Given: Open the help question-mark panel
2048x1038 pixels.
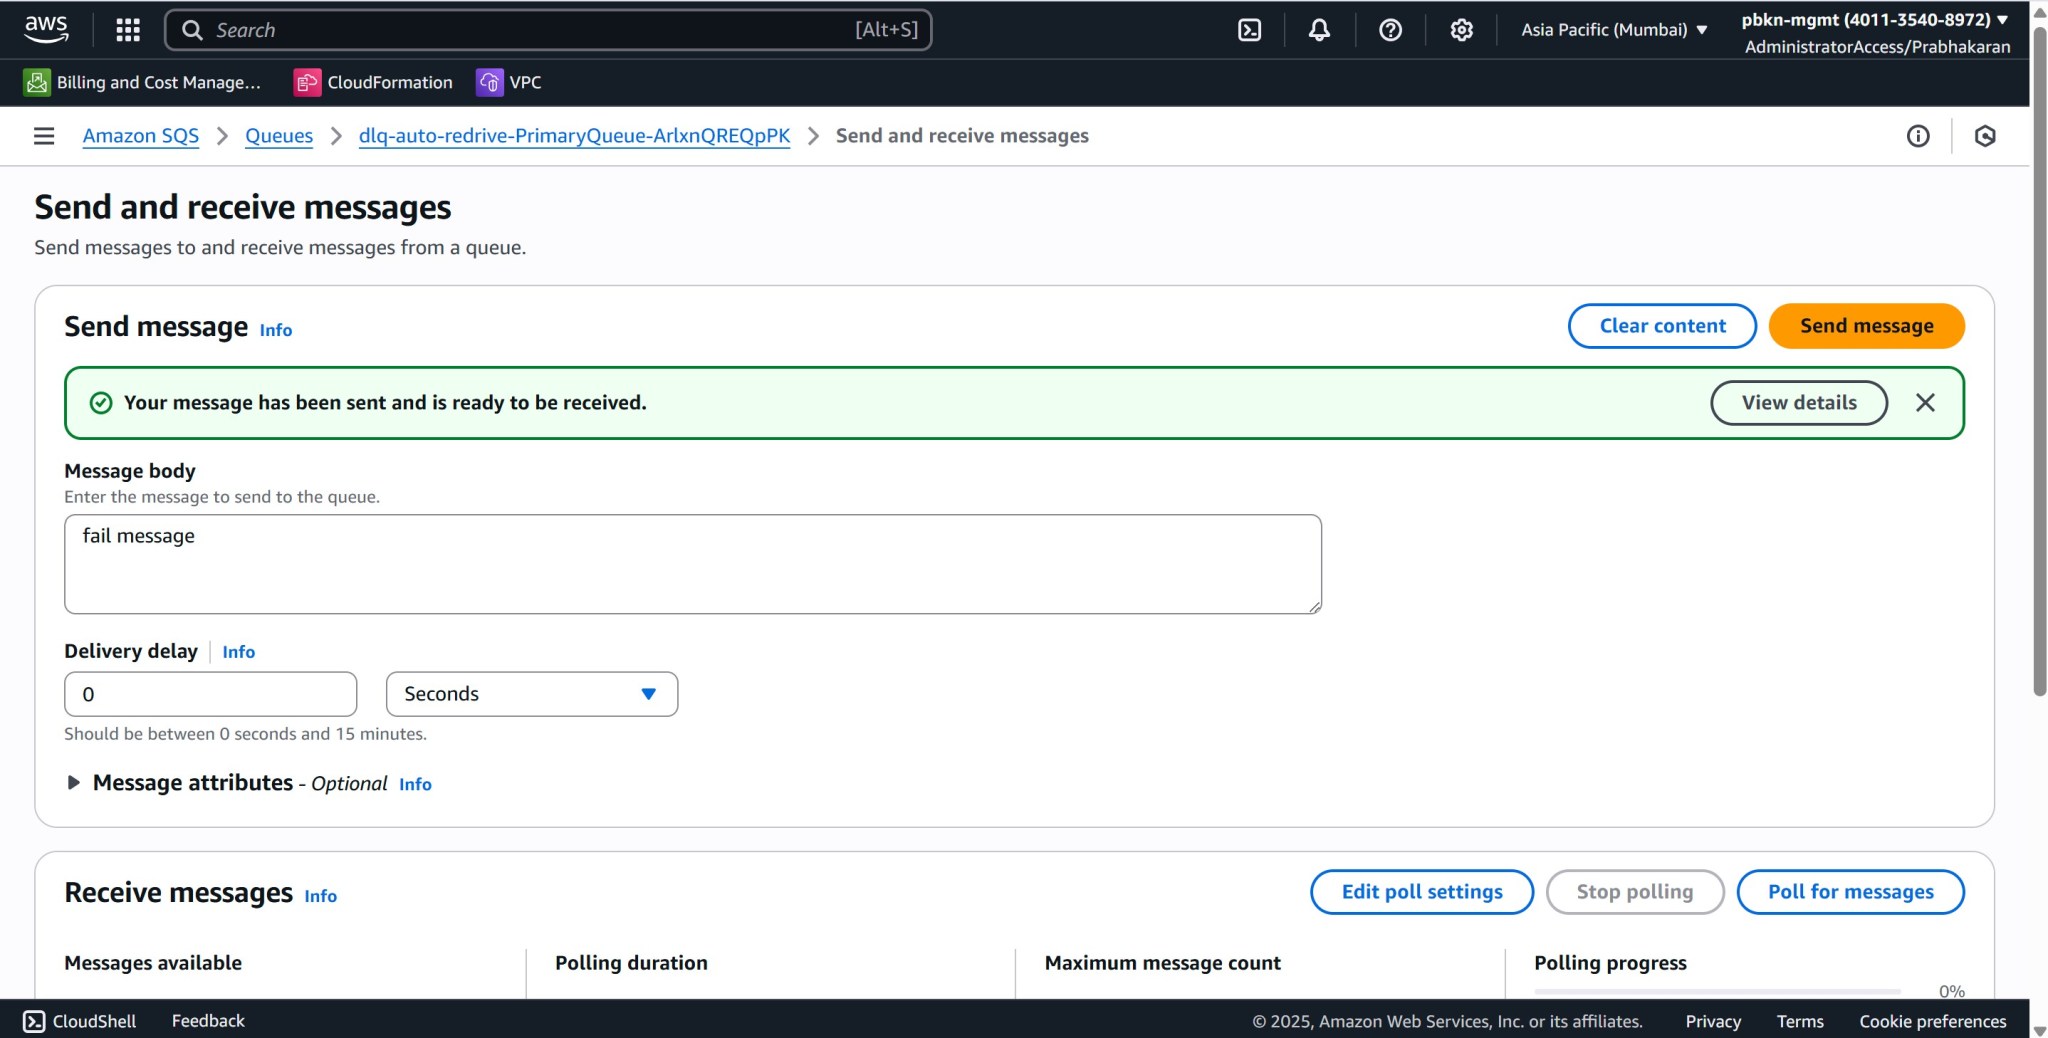Looking at the screenshot, I should point(1389,29).
